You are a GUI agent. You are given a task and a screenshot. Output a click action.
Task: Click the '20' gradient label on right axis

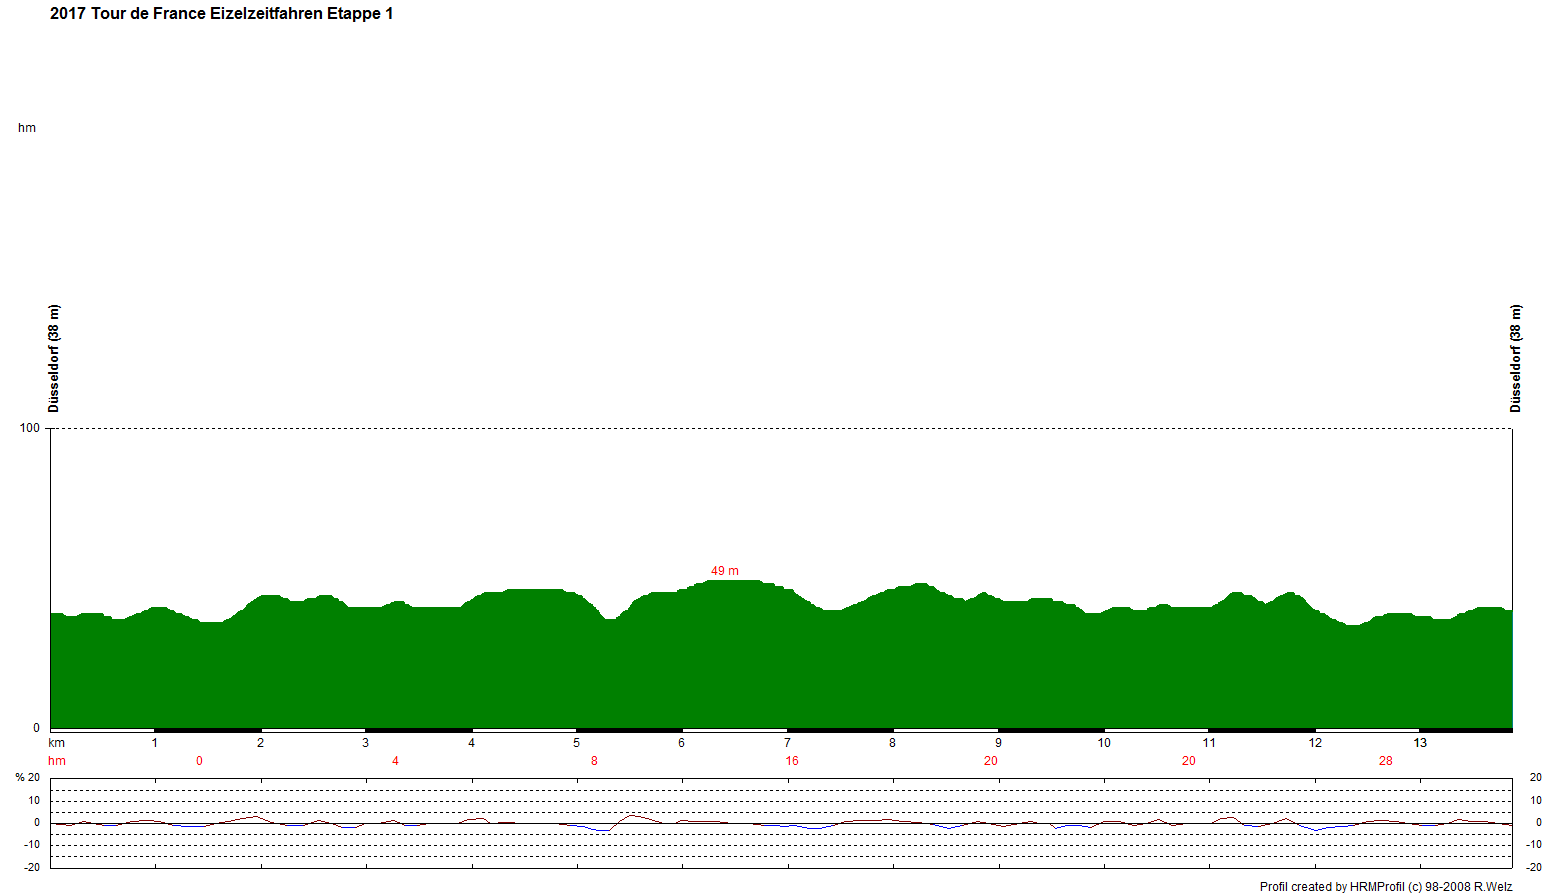[x=1536, y=778]
